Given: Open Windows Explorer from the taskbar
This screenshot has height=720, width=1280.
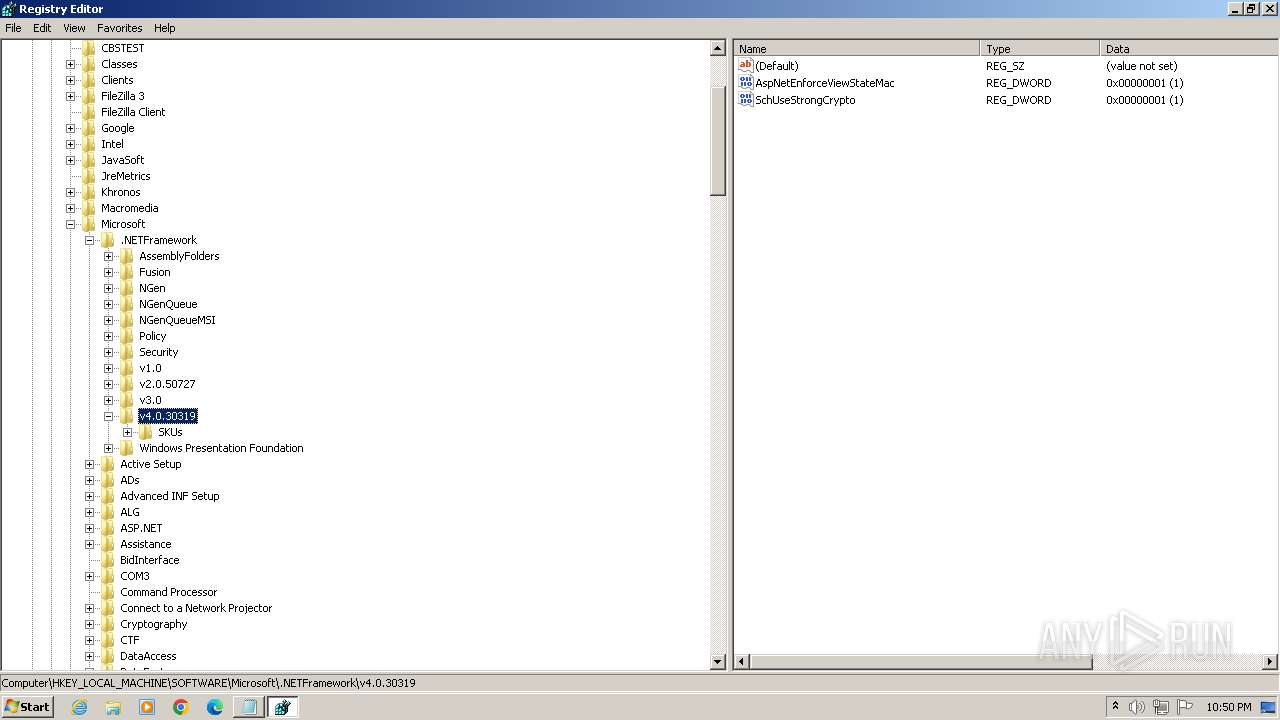Looking at the screenshot, I should [113, 707].
